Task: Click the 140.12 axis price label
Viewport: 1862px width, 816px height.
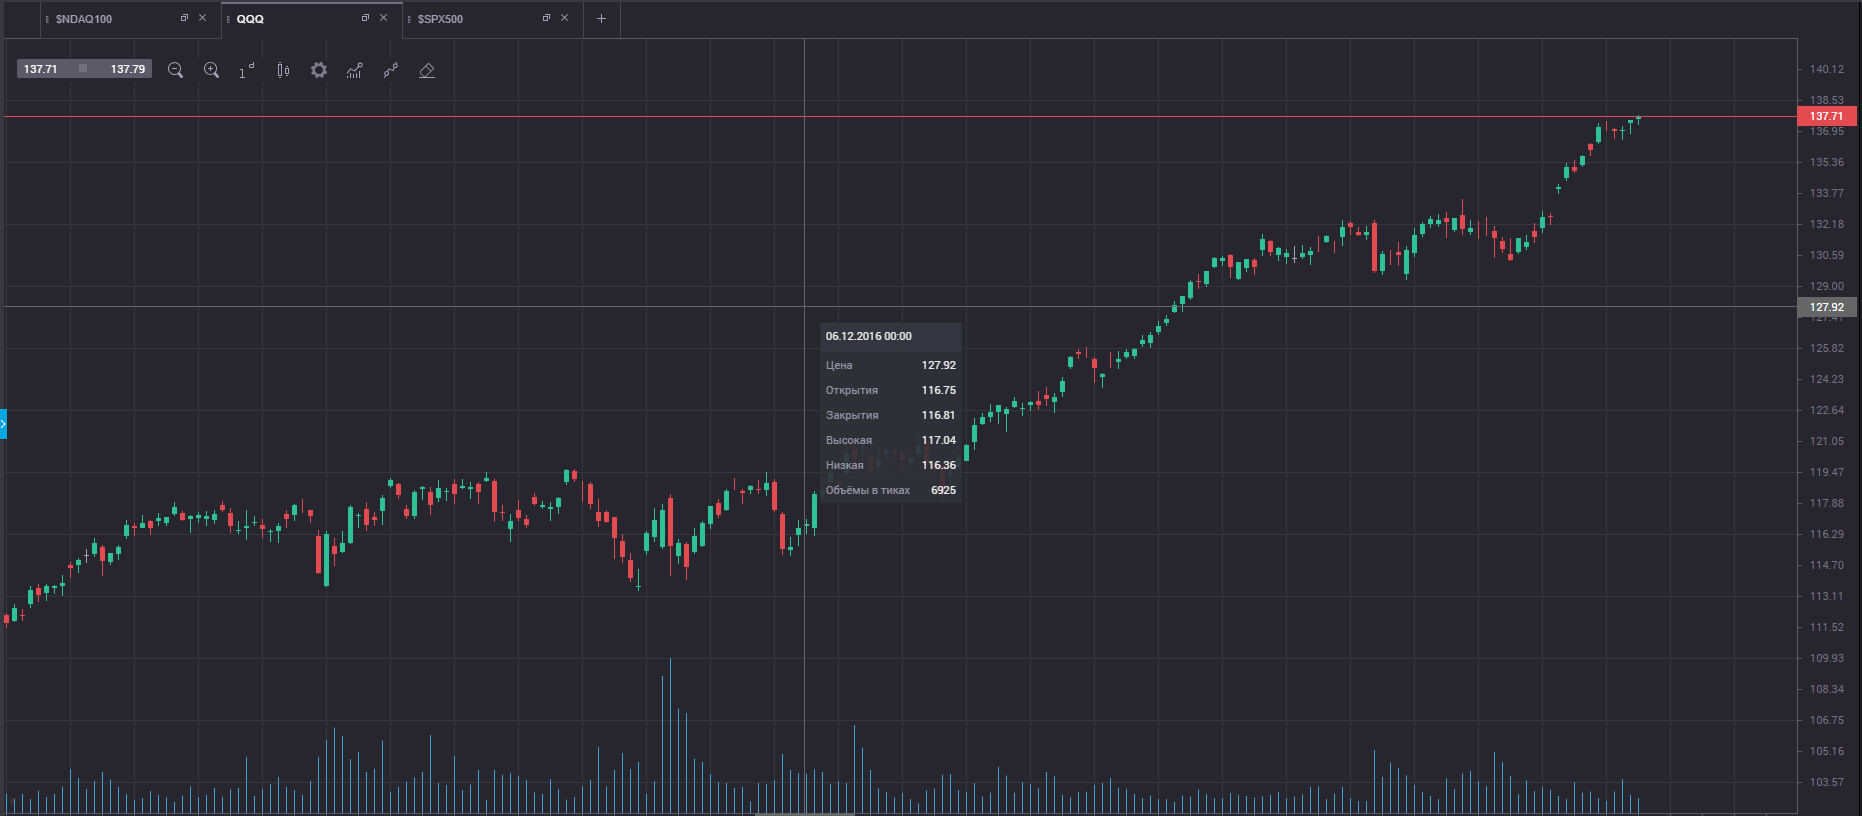Action: (1827, 69)
